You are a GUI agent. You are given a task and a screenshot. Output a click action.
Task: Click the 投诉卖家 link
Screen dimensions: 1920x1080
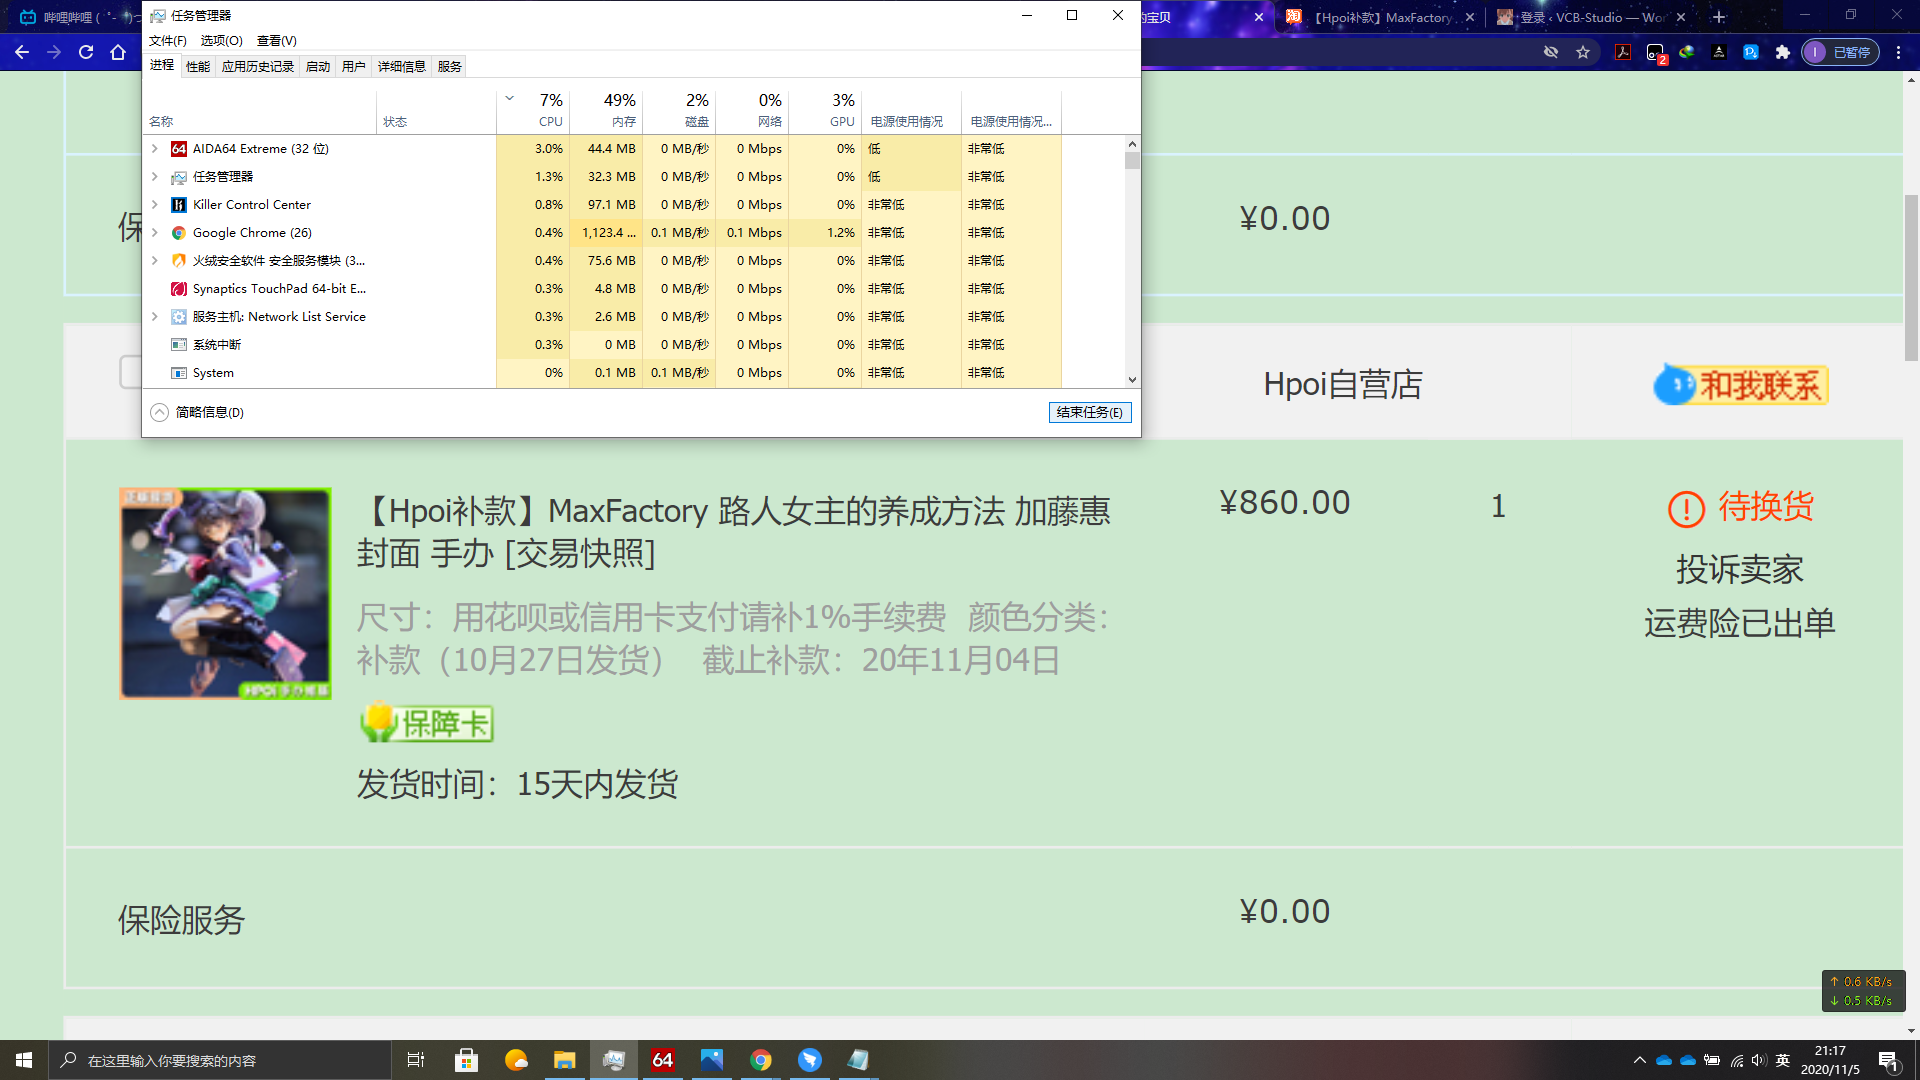(x=1740, y=570)
